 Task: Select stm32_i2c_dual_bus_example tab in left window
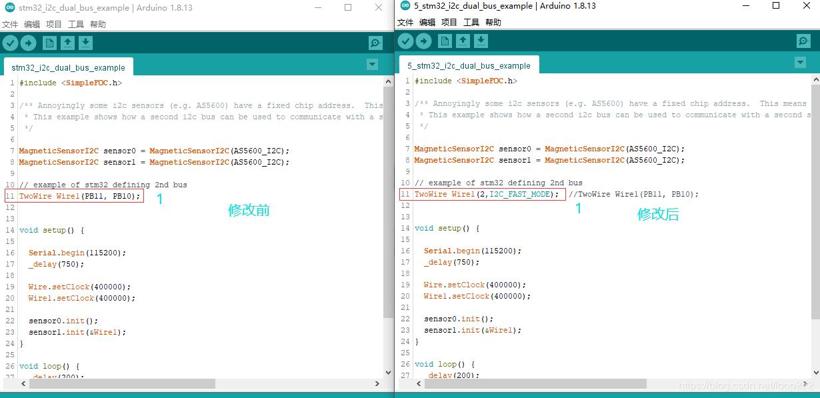(x=68, y=67)
